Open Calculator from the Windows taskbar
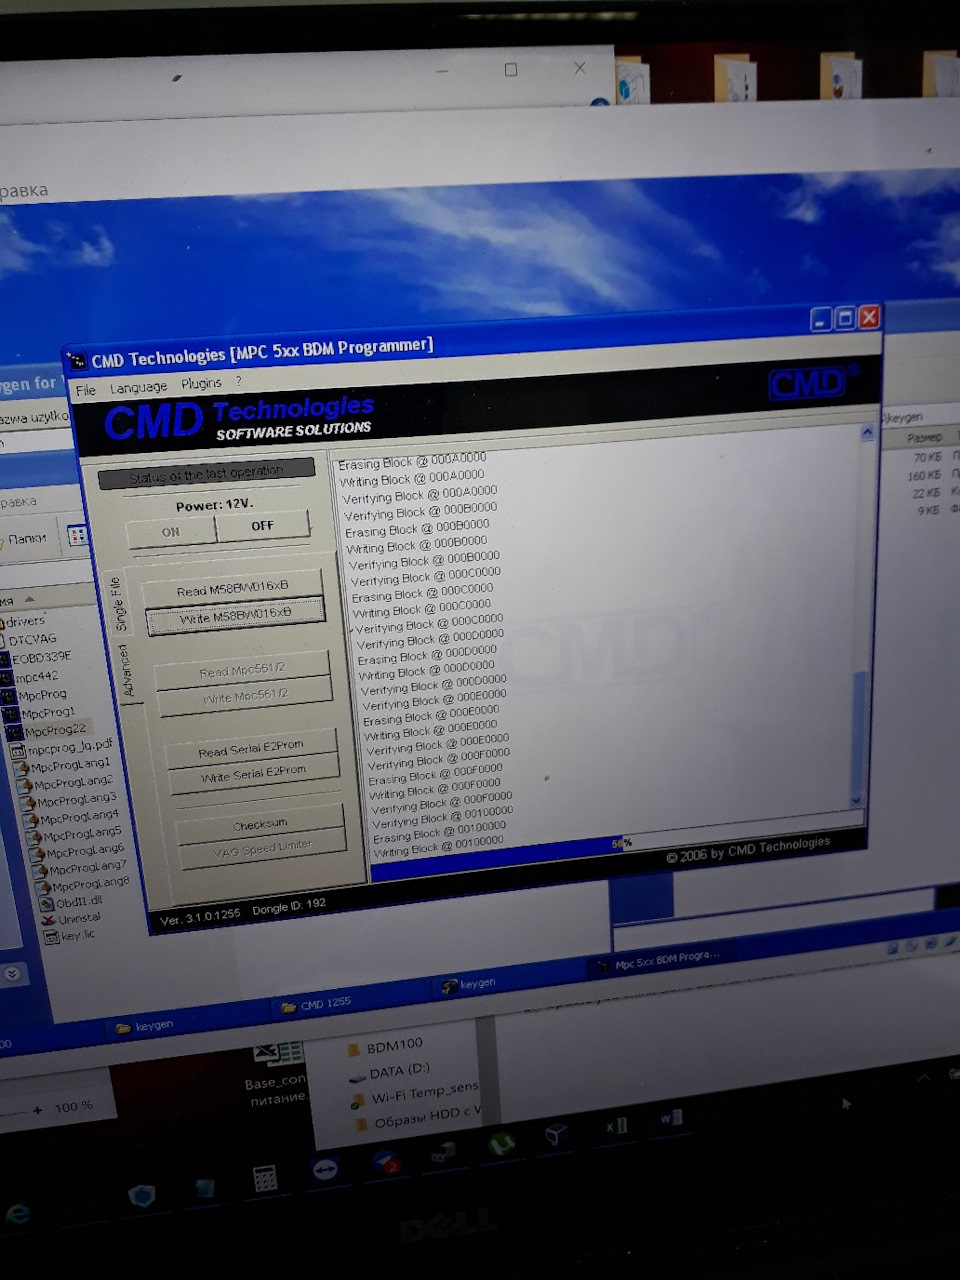Image resolution: width=960 pixels, height=1280 pixels. click(264, 1178)
